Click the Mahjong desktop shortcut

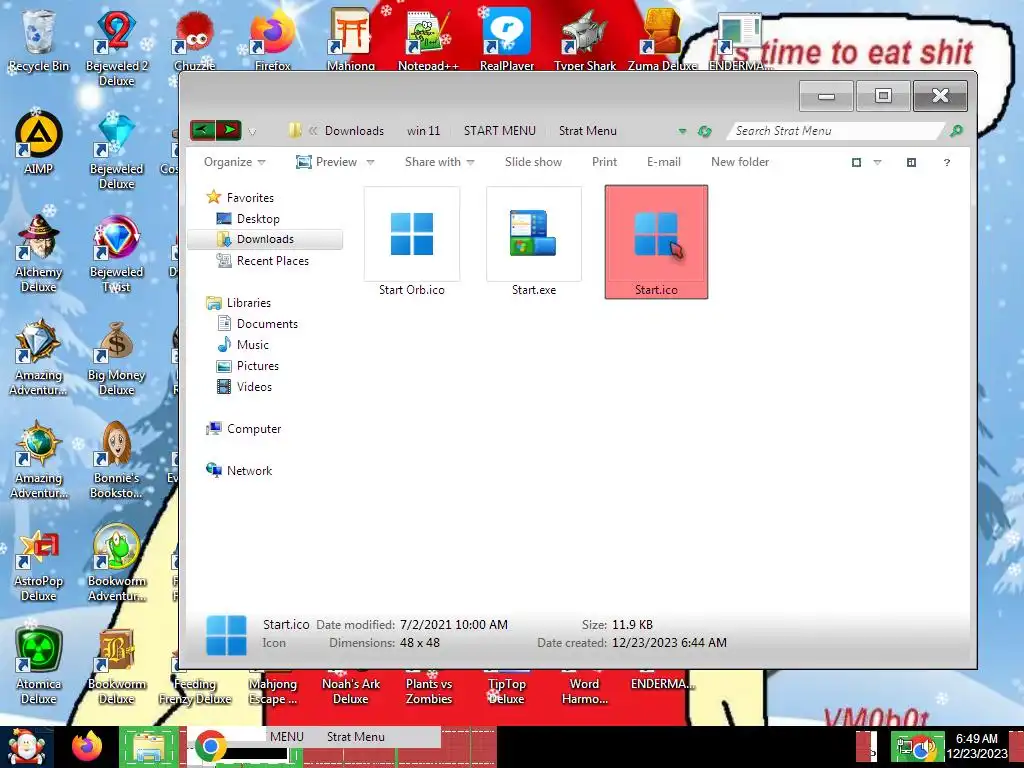[351, 40]
